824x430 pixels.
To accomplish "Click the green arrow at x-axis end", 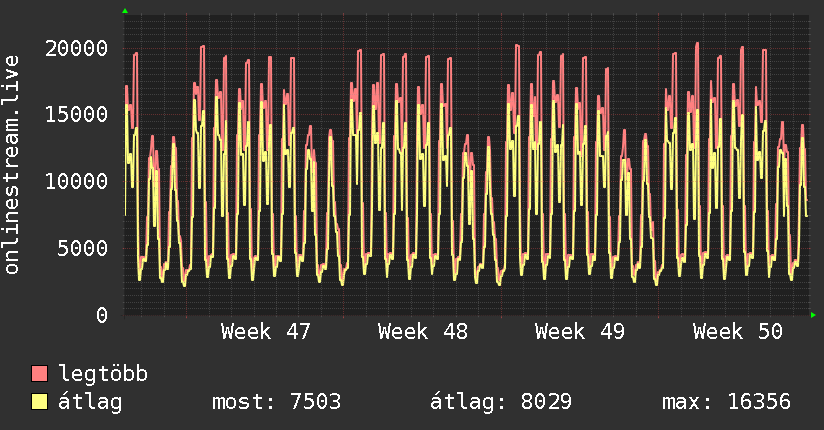I will click(x=813, y=315).
